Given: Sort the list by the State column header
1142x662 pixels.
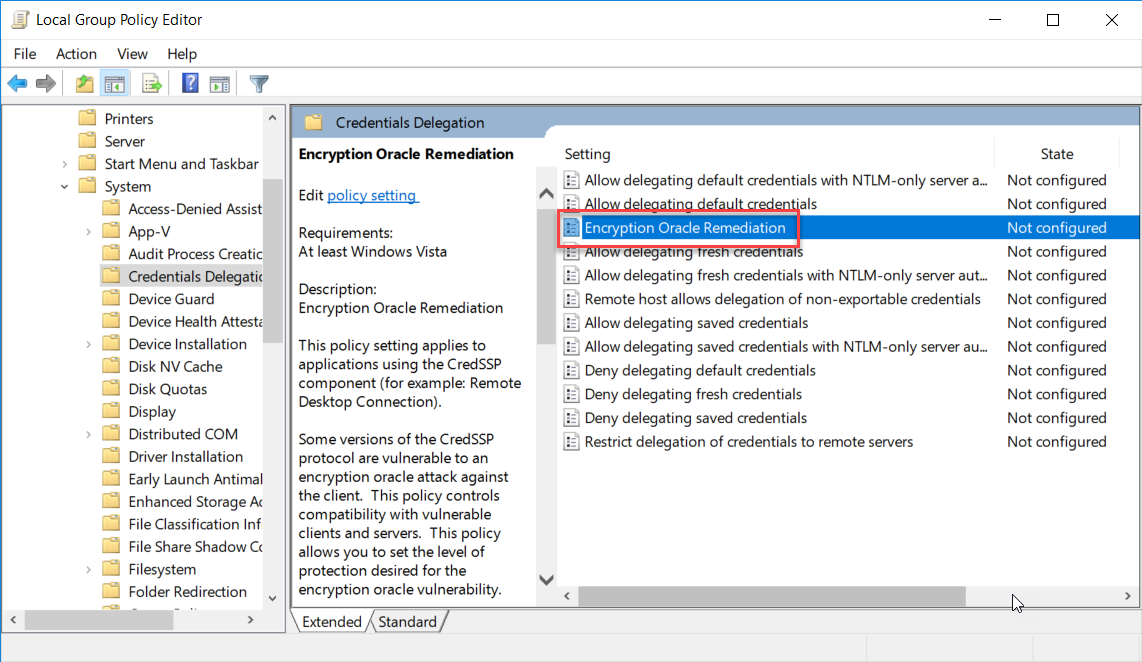Looking at the screenshot, I should 1056,154.
